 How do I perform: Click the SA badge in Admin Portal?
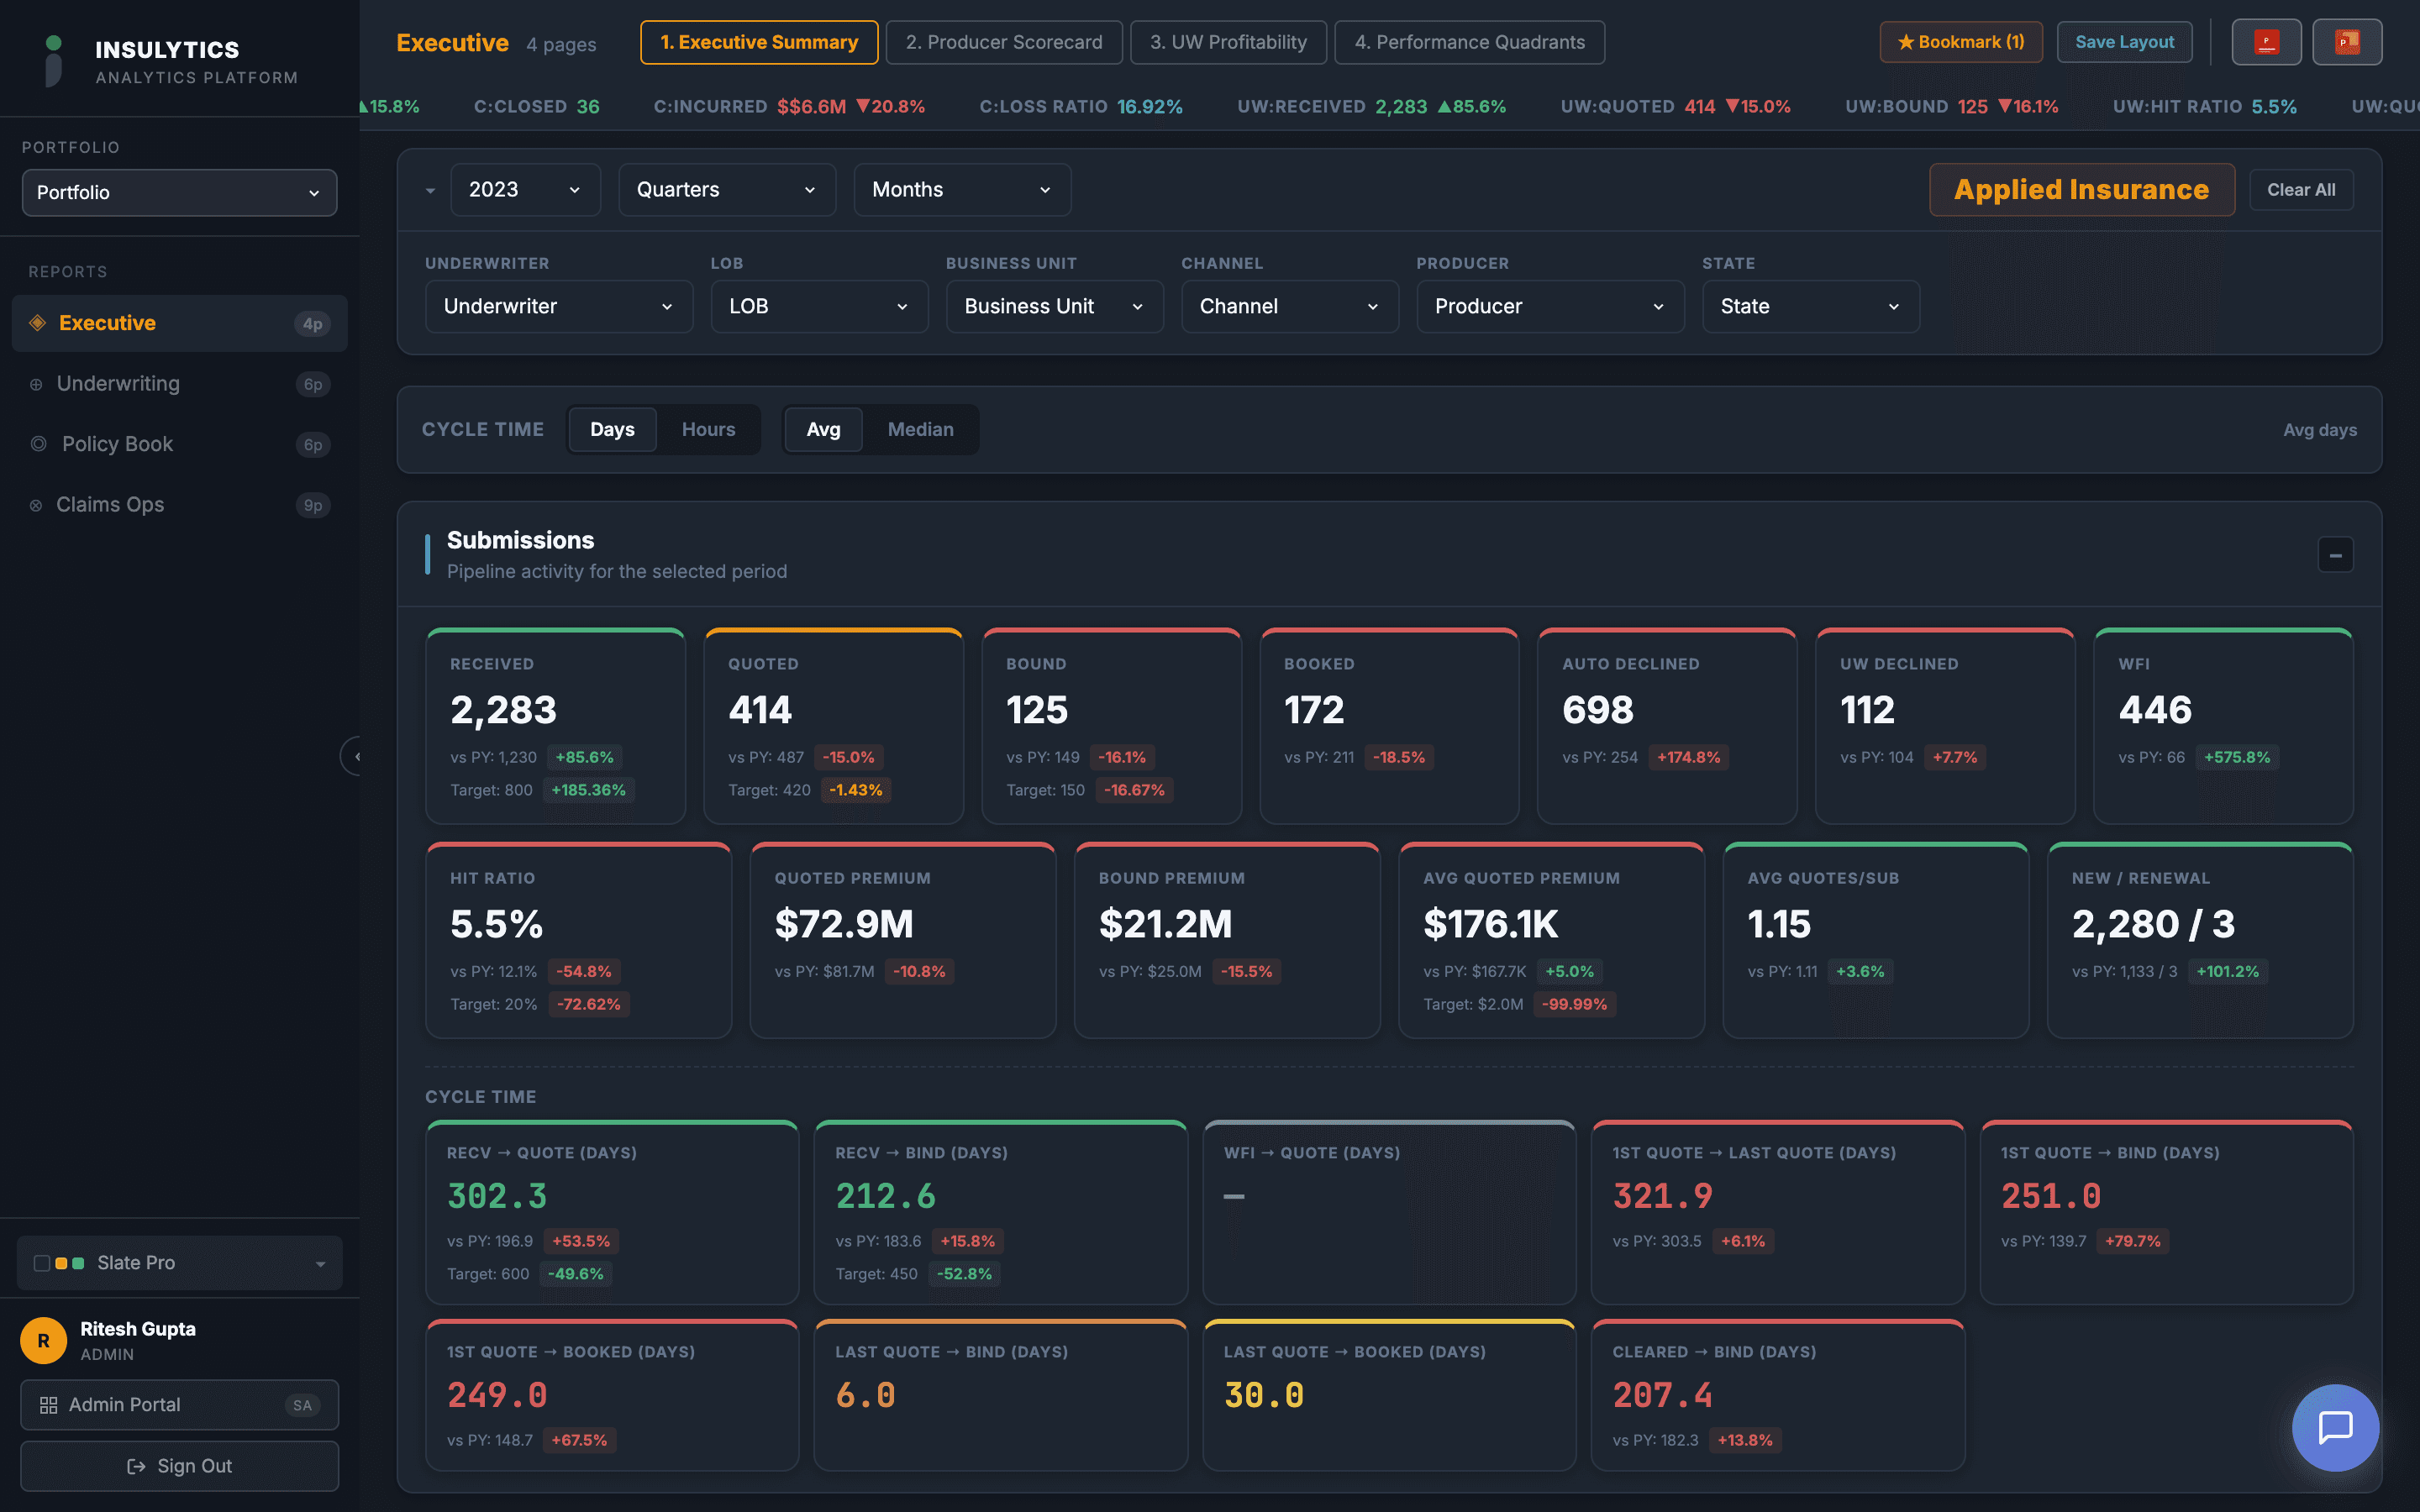(x=302, y=1405)
